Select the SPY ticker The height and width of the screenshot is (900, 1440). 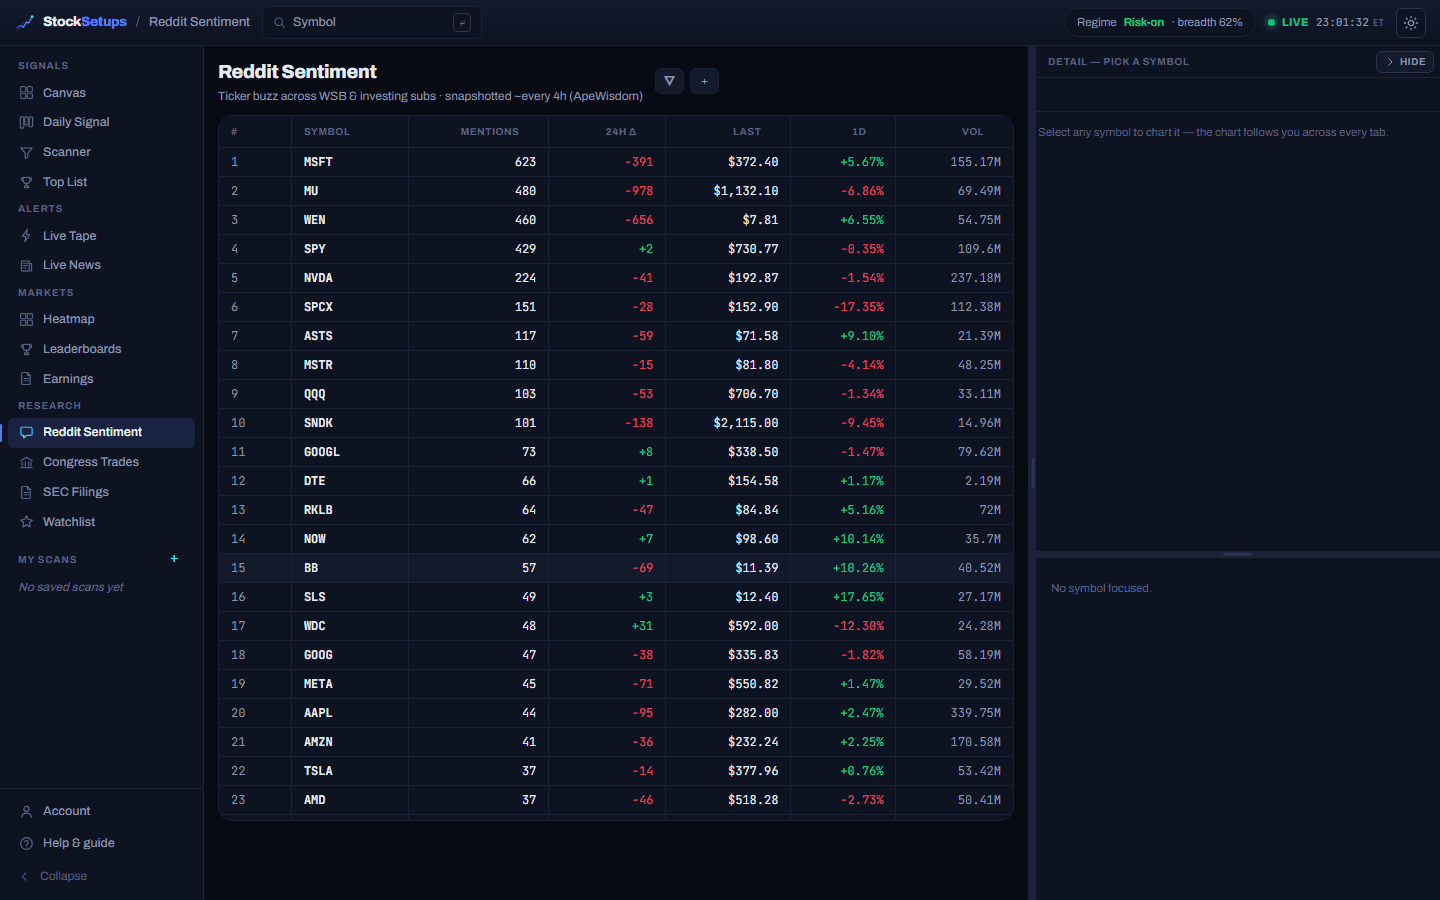coord(314,249)
